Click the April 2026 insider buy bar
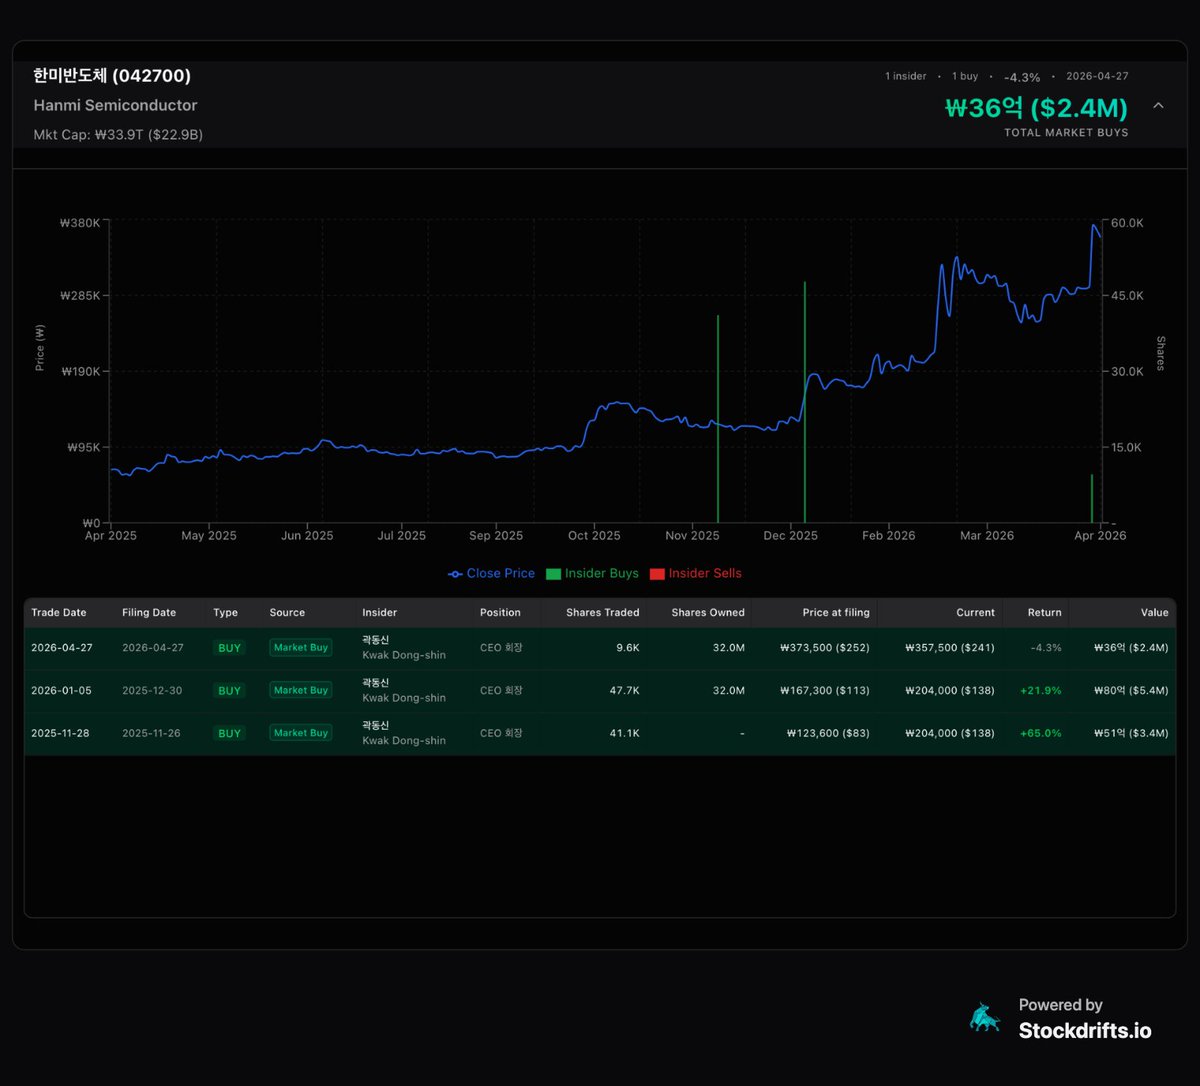 tap(1092, 499)
